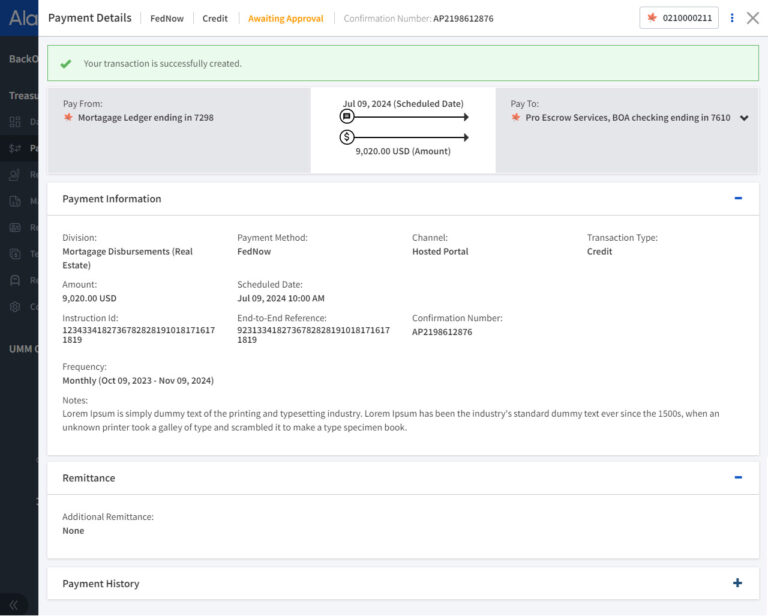Click the FedNow label in header
This screenshot has height=616, width=768.
(166, 18)
